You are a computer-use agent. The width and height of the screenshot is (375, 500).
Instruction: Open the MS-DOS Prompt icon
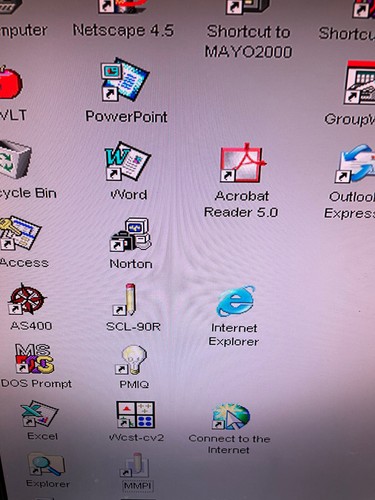(x=34, y=359)
